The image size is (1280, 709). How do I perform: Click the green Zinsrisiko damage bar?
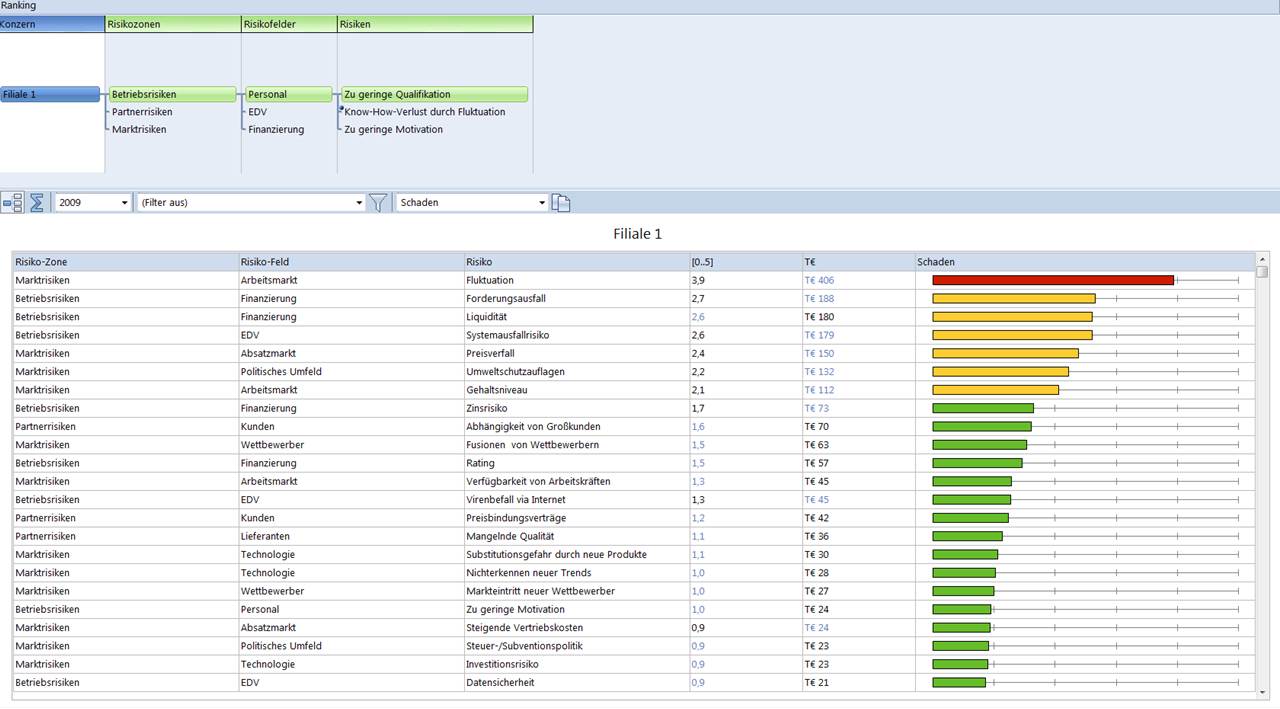click(x=983, y=408)
